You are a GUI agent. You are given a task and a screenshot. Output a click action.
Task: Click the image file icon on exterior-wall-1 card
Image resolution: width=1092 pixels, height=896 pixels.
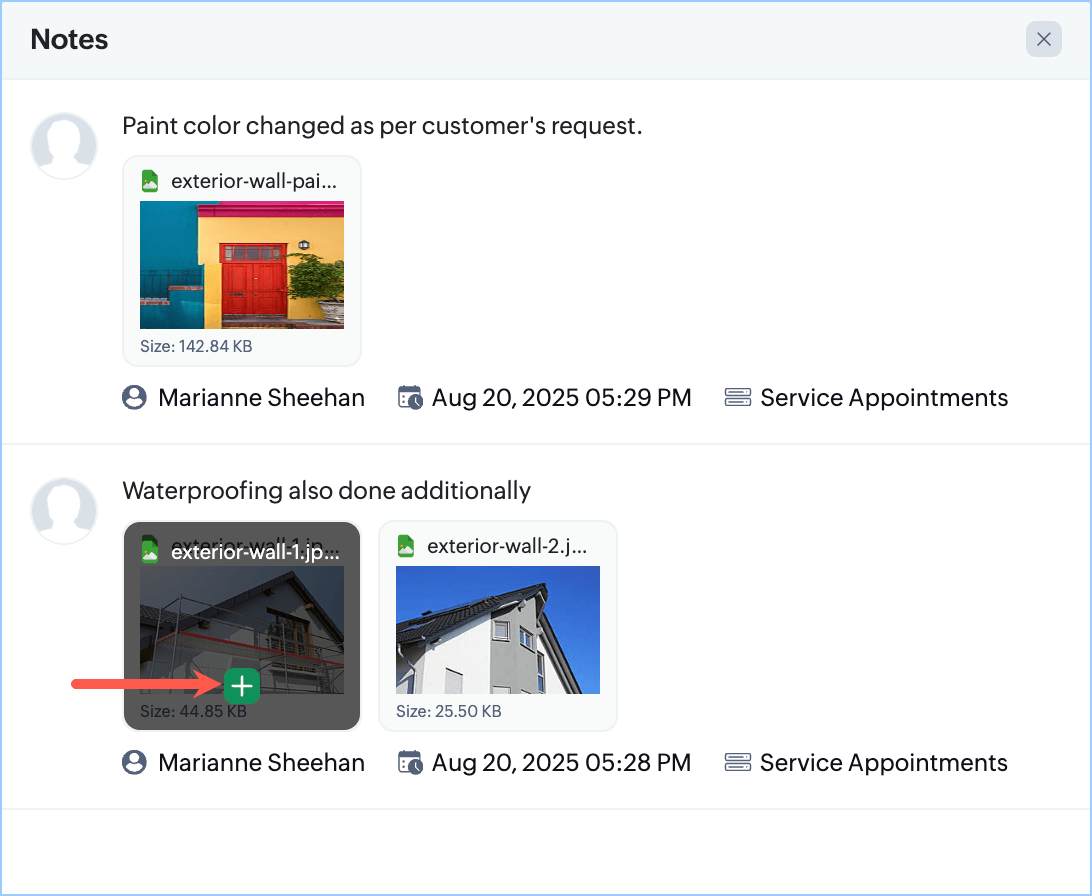pyautogui.click(x=150, y=549)
